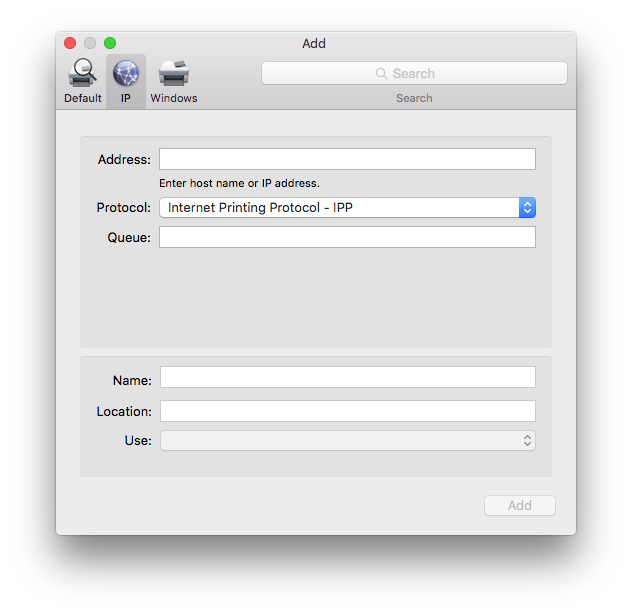Viewport: 632px width, 615px height.
Task: Click the Add button
Action: [x=520, y=505]
